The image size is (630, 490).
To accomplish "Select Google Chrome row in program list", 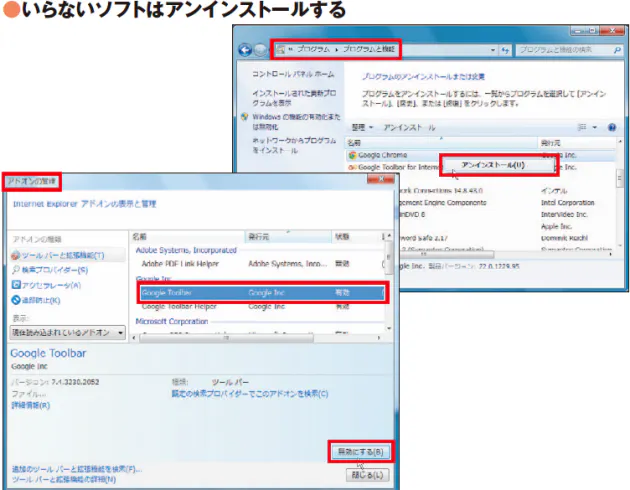I will [x=480, y=155].
